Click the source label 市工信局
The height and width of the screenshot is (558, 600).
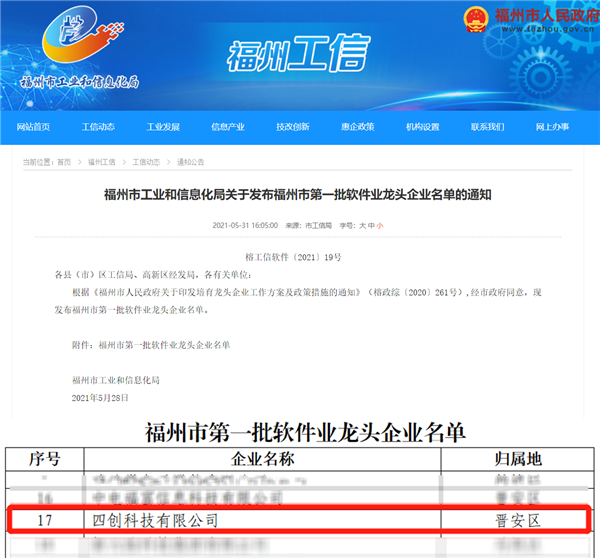tap(318, 226)
